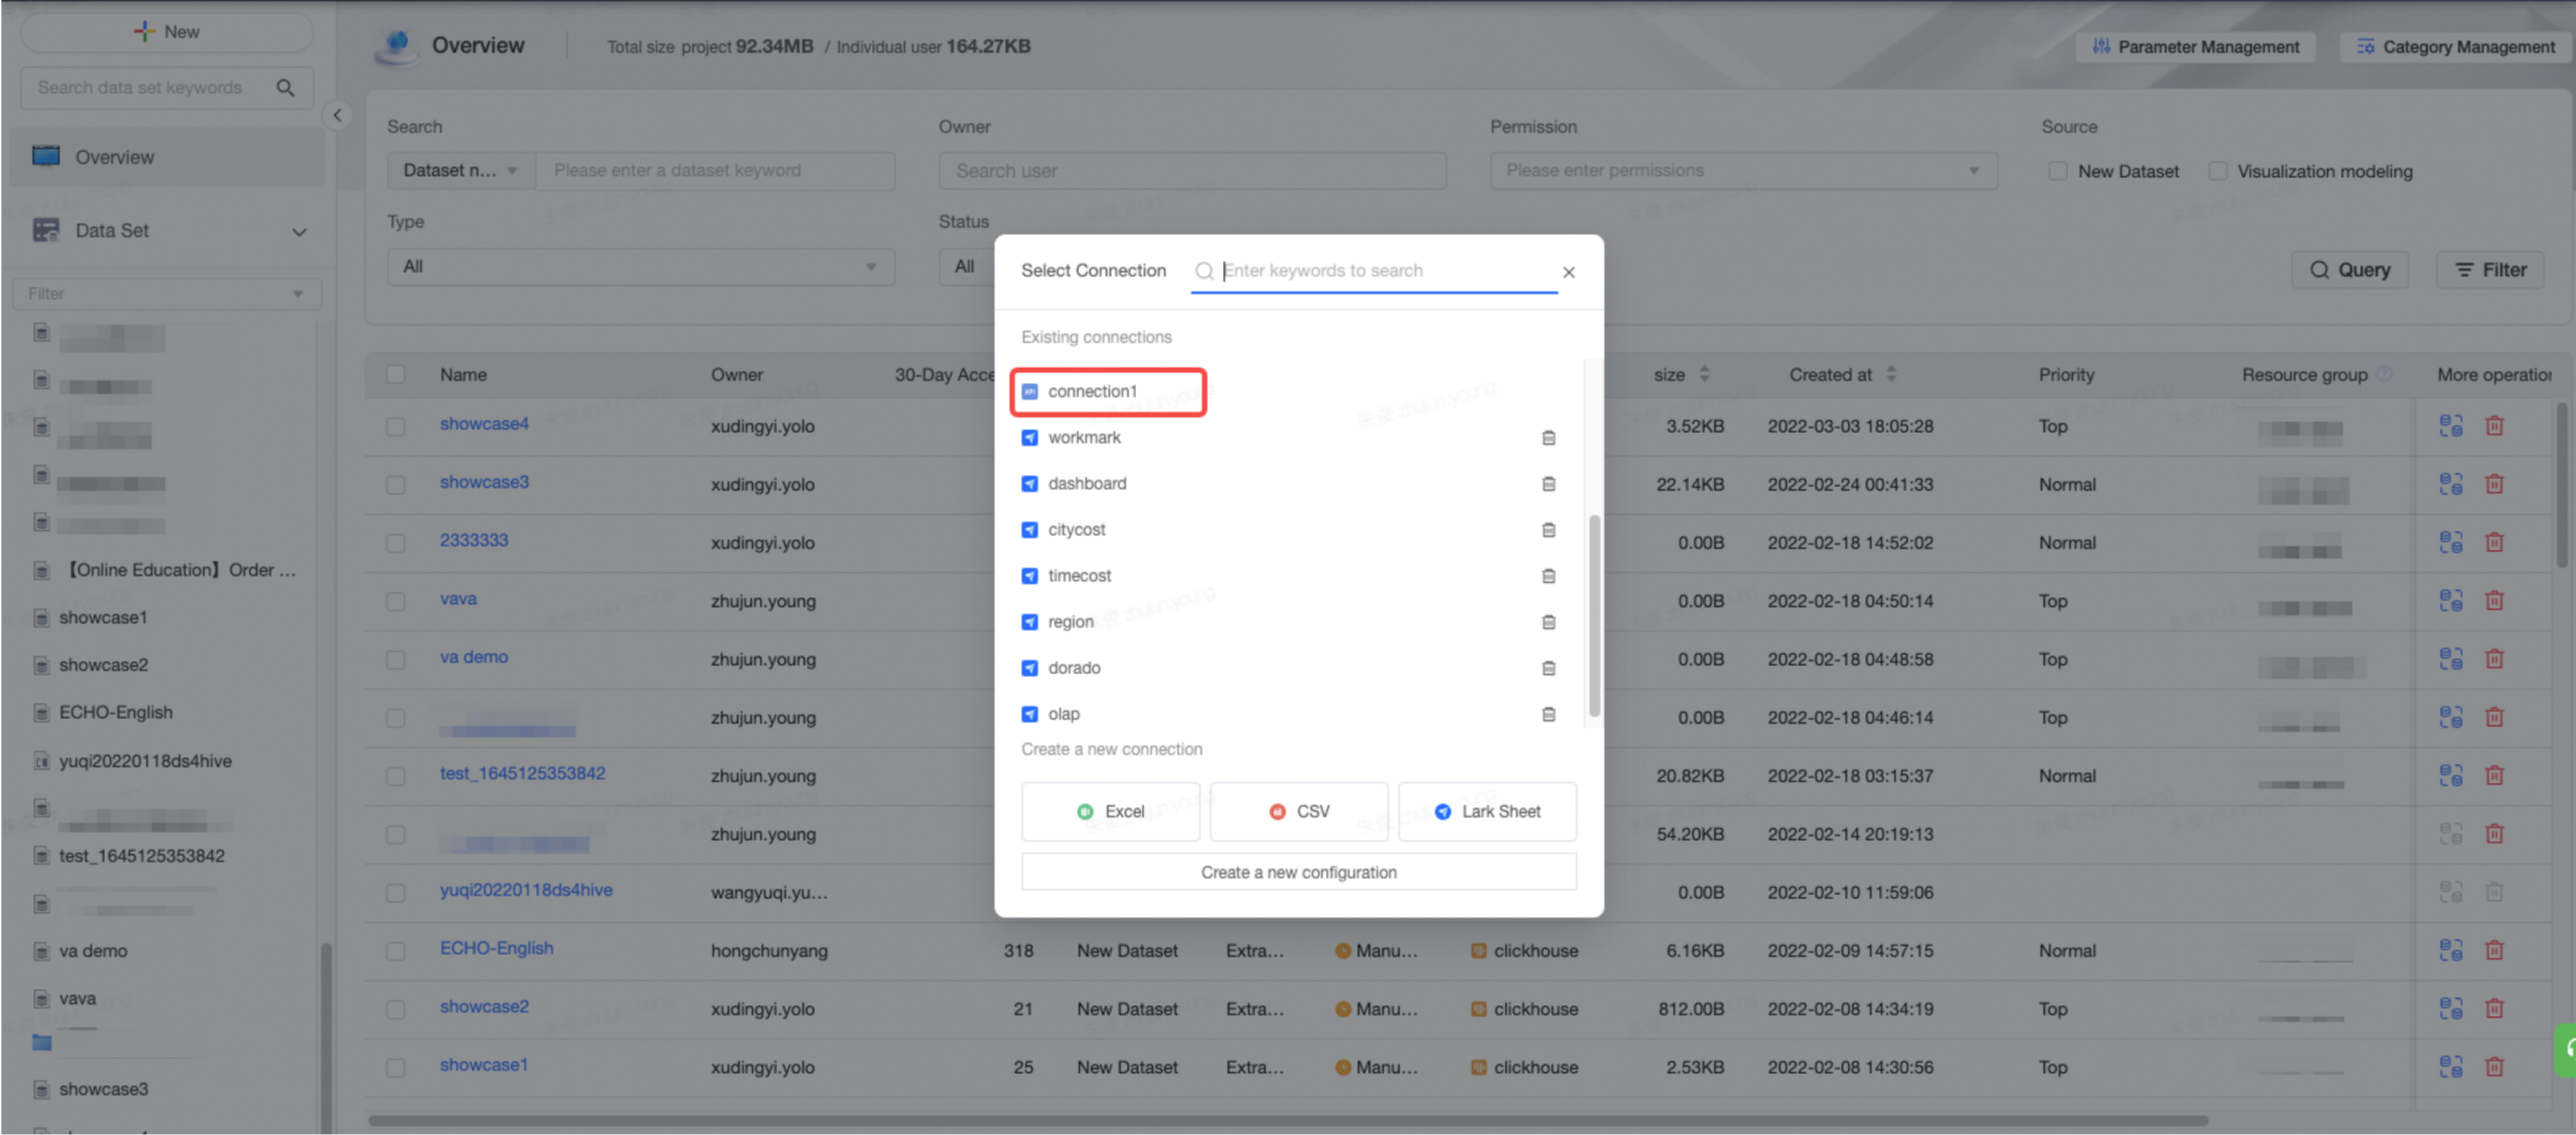The image size is (2576, 1135).
Task: Focus the Search user owner field
Action: pos(1192,171)
